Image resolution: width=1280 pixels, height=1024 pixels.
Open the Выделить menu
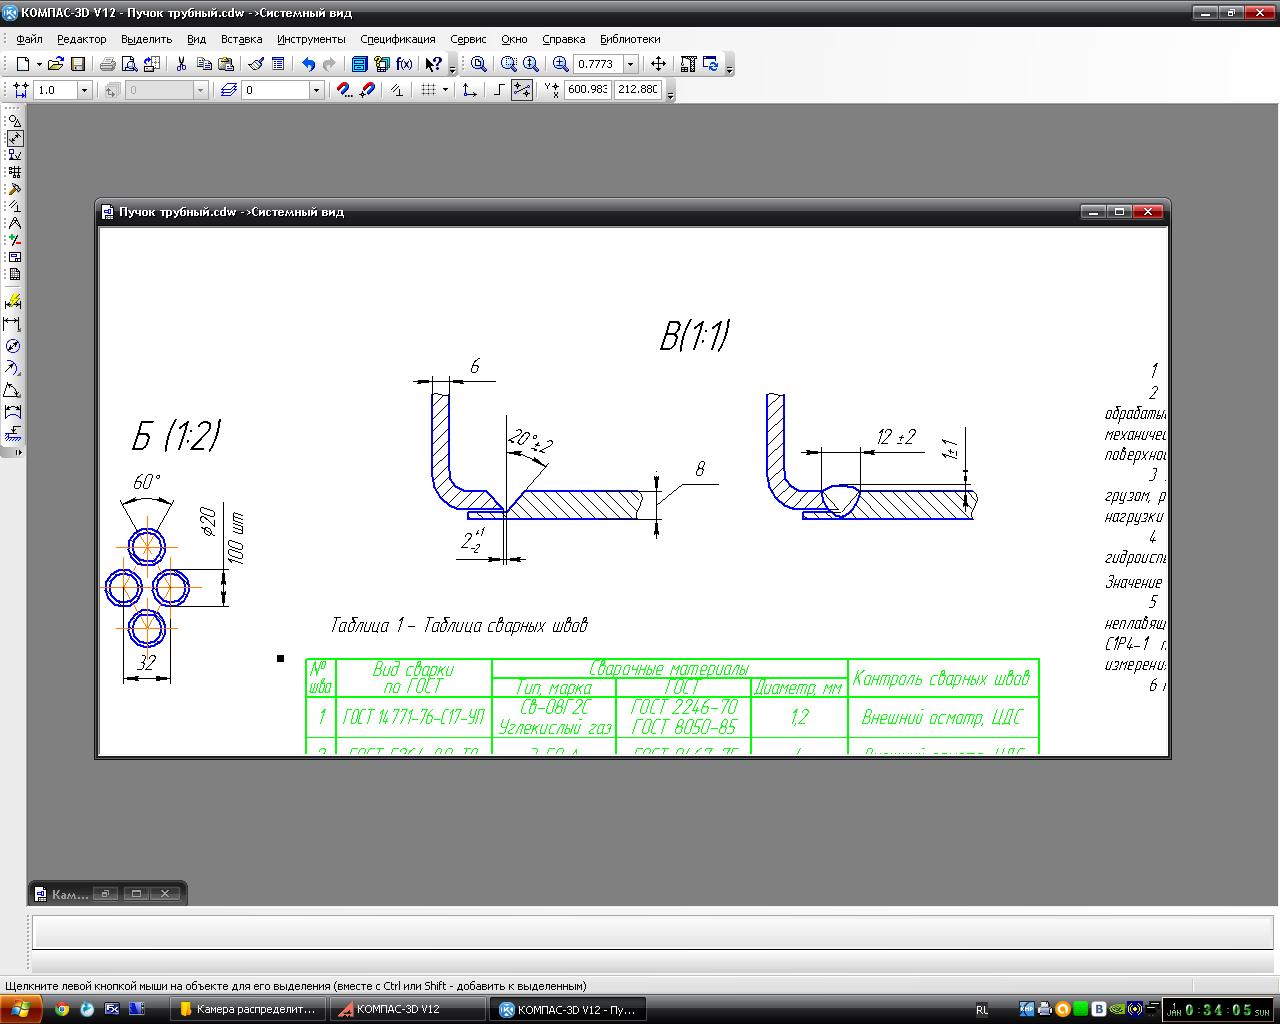(146, 39)
